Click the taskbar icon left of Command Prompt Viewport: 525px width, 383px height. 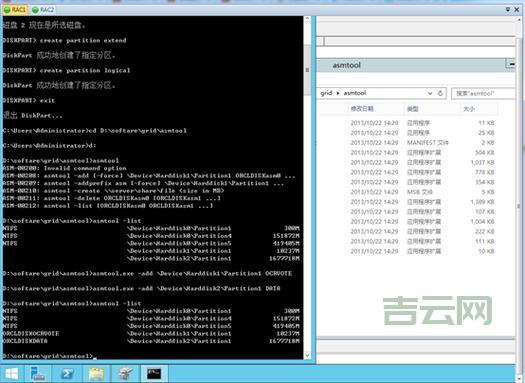tap(125, 374)
